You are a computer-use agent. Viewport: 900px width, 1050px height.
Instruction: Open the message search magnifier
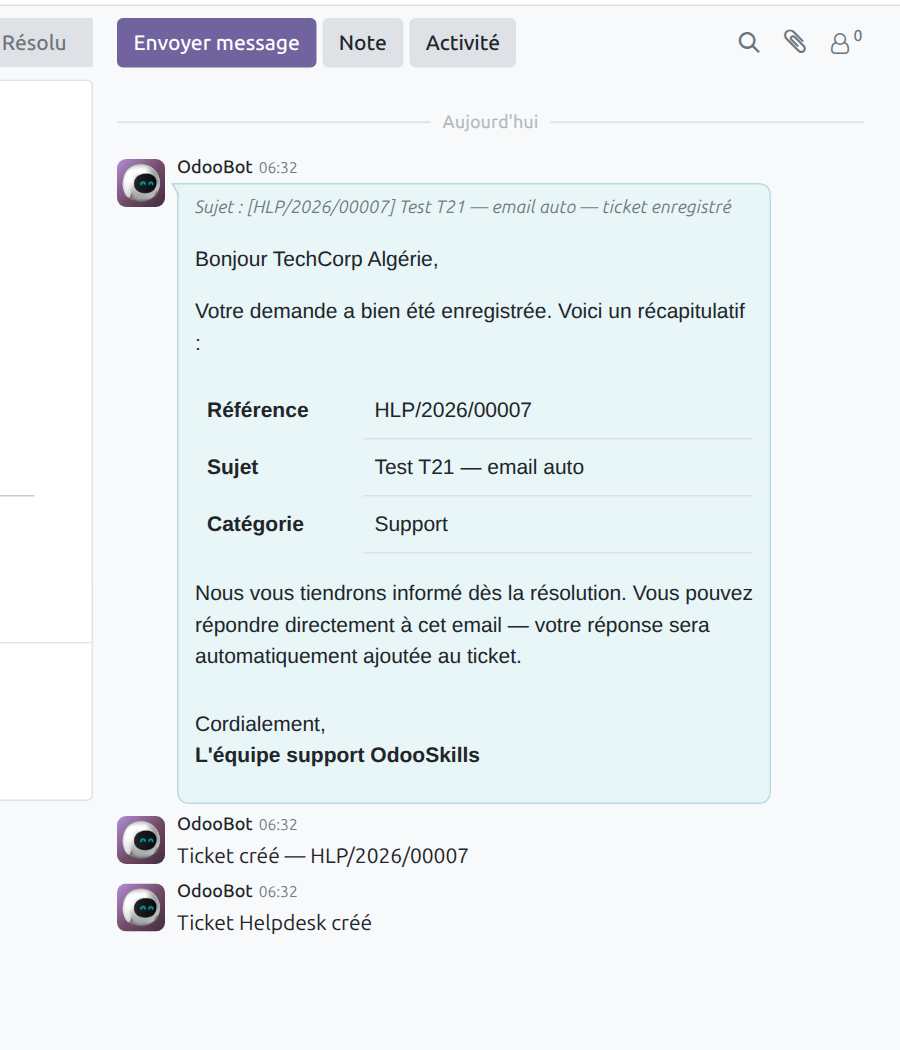(748, 42)
